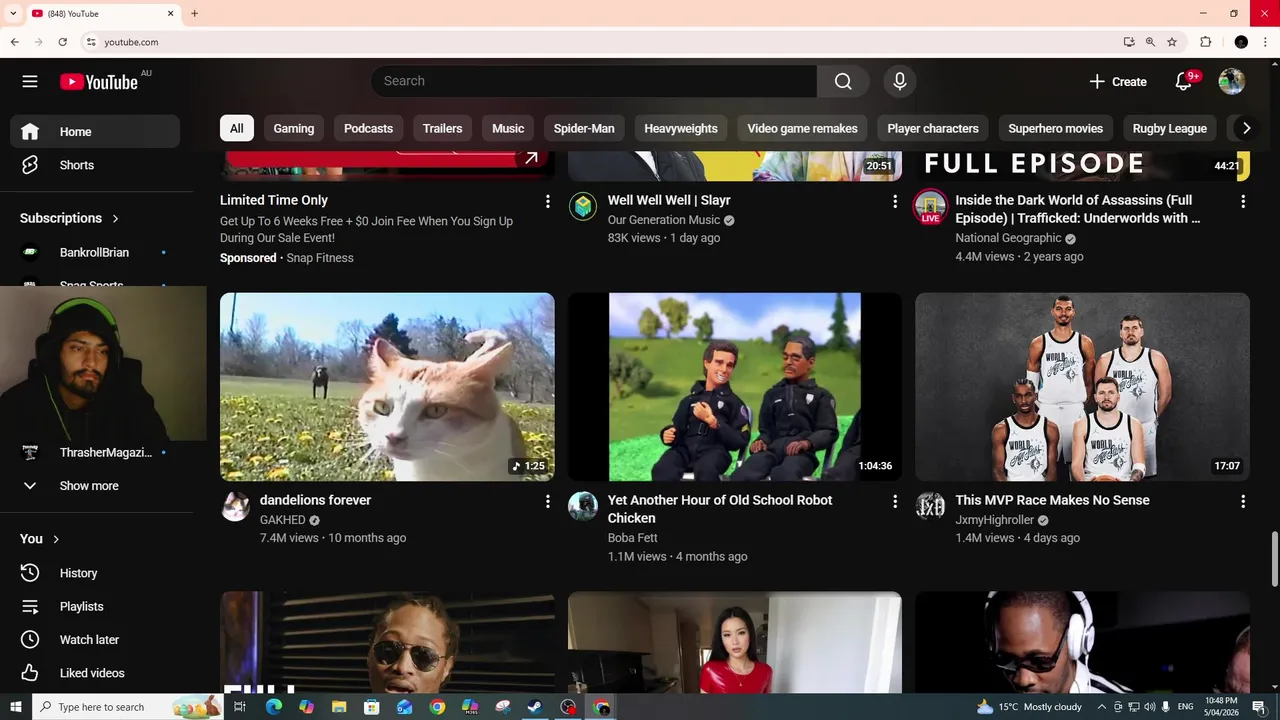Open more options for This MVP Race video
The image size is (1280, 720).
[x=1243, y=501]
